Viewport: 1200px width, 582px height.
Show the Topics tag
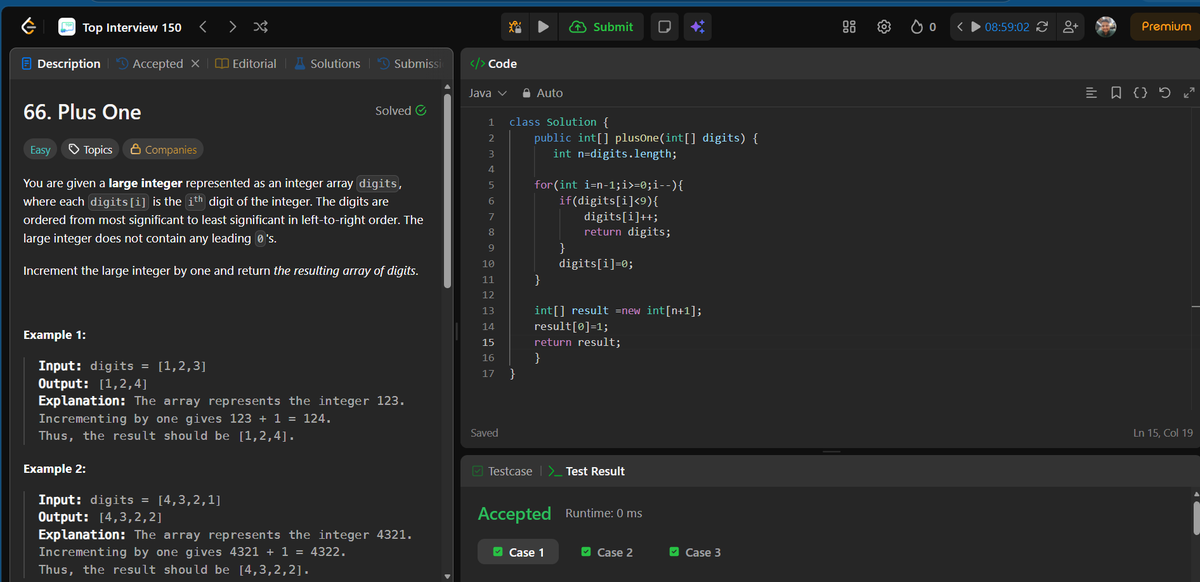(90, 150)
